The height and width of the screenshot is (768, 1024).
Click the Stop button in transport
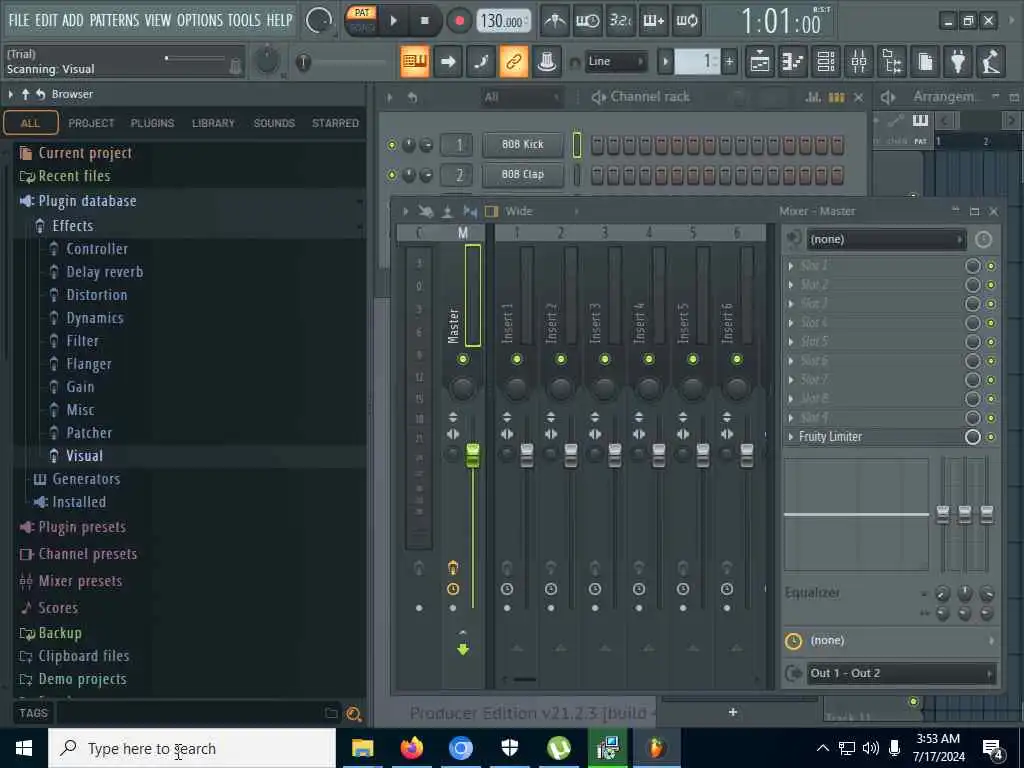(424, 21)
